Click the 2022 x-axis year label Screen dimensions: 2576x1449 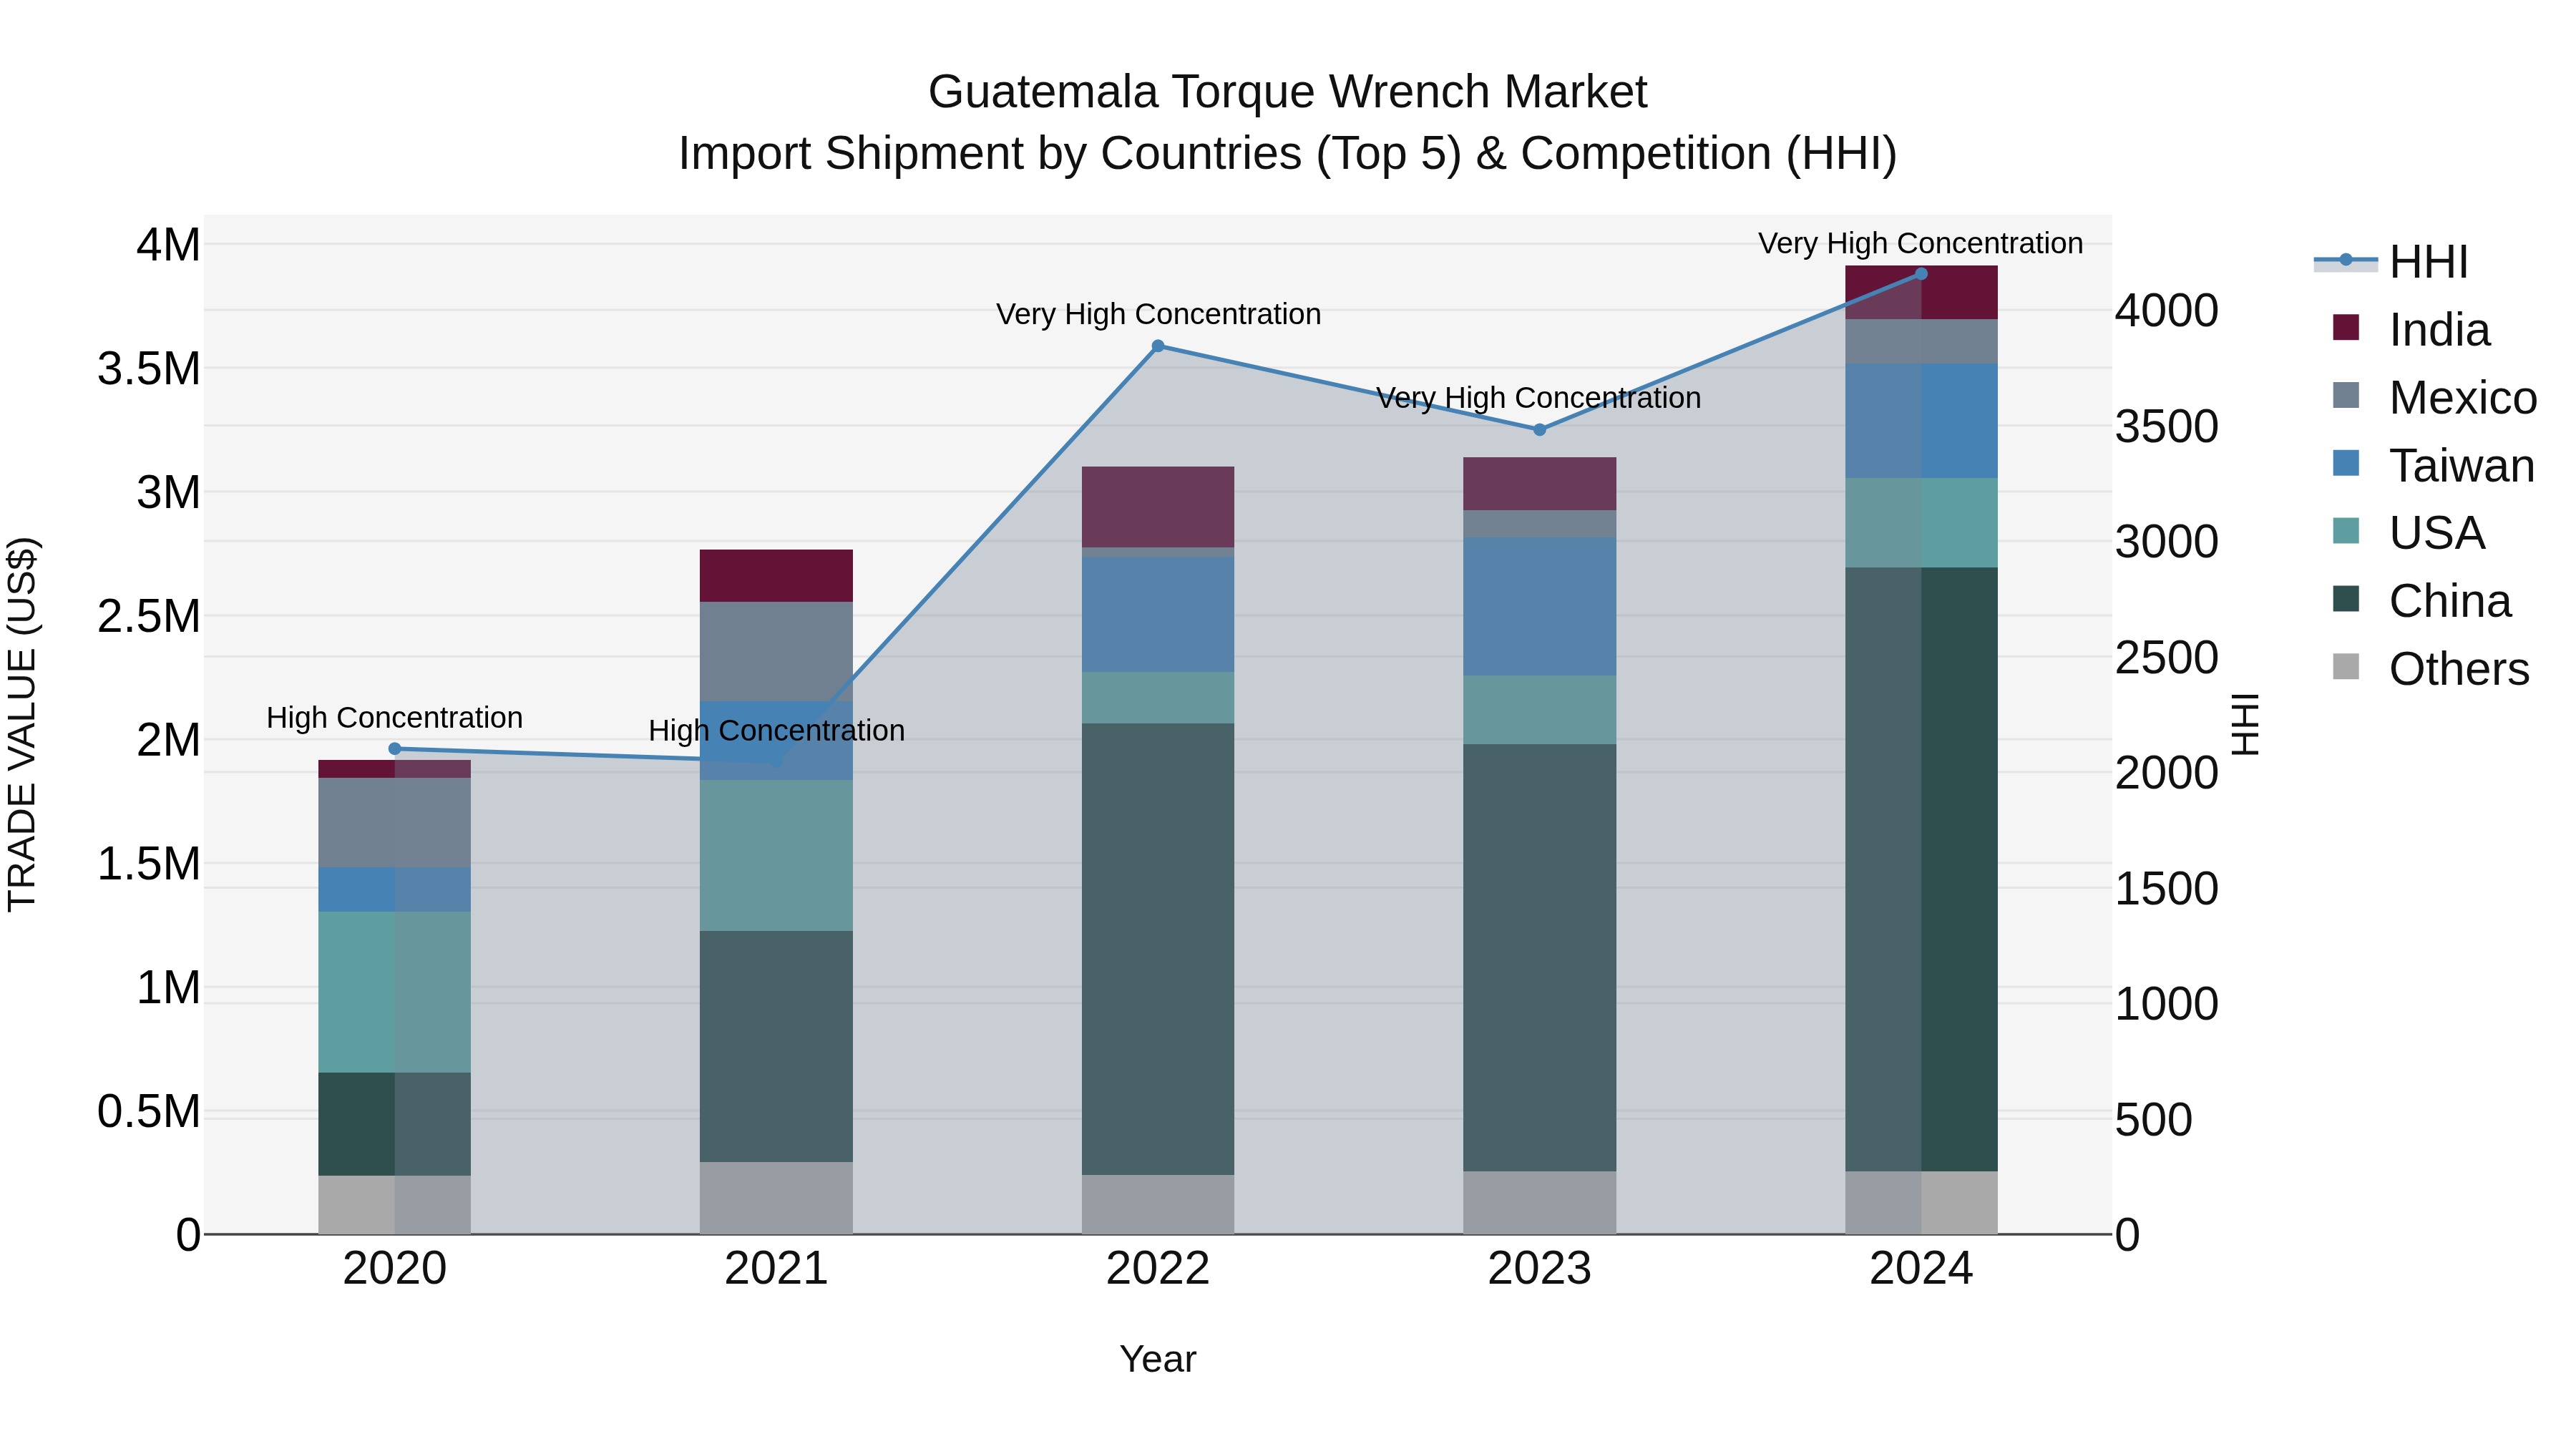click(1158, 1269)
